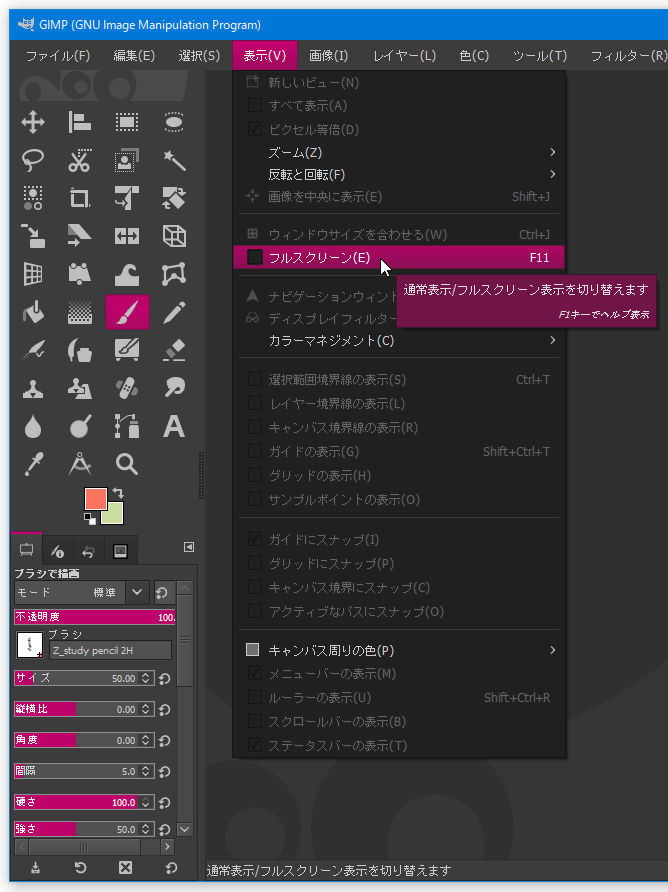The width and height of the screenshot is (668, 892).
Task: Open the 画像(I) menu
Action: 328,56
